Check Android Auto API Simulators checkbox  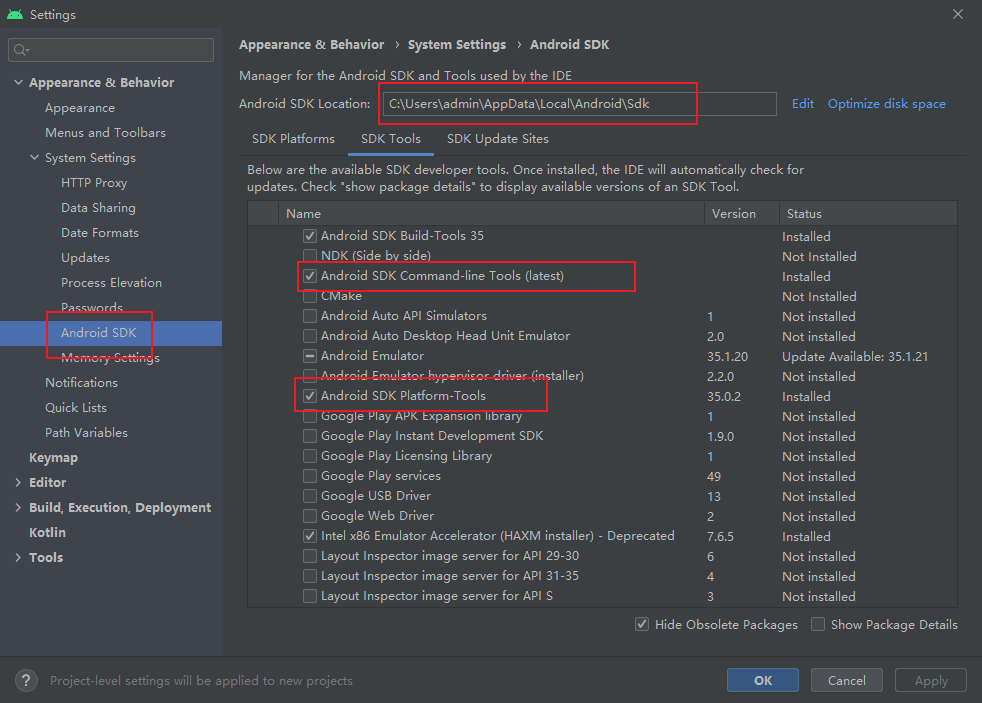pyautogui.click(x=309, y=316)
